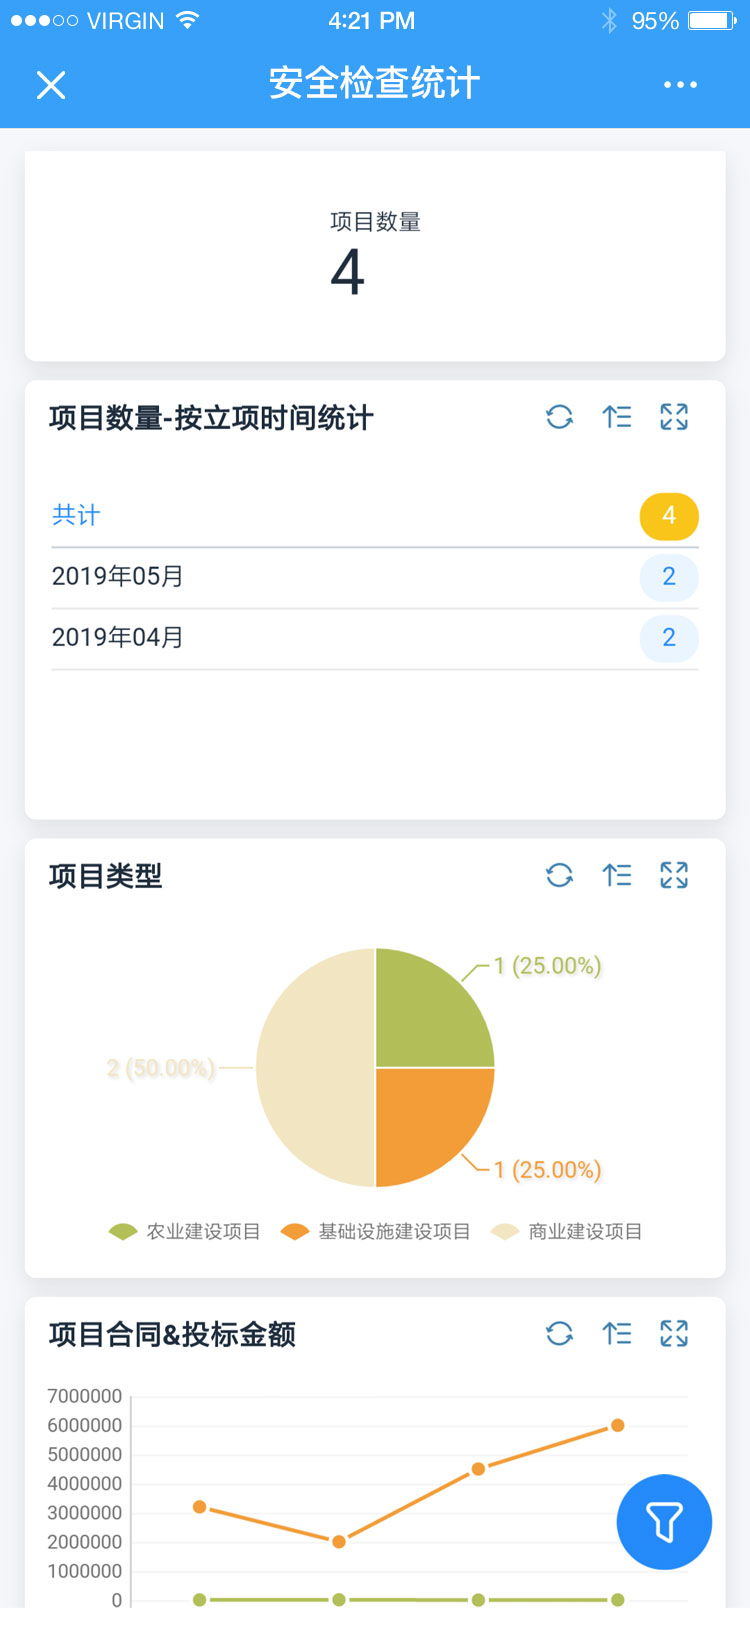
Task: Select the 2019年05月 row
Action: point(374,577)
